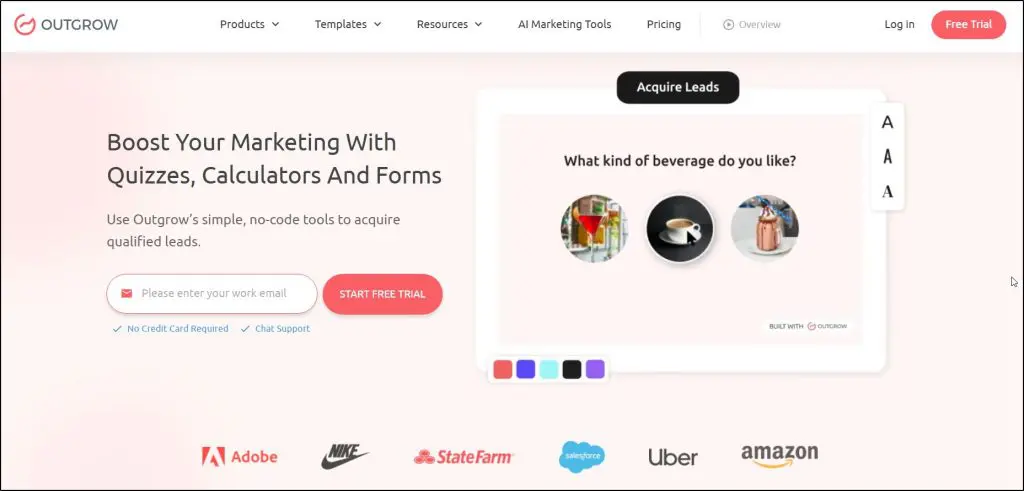The height and width of the screenshot is (491, 1024).
Task: Expand the Resources dropdown menu
Action: 449,24
